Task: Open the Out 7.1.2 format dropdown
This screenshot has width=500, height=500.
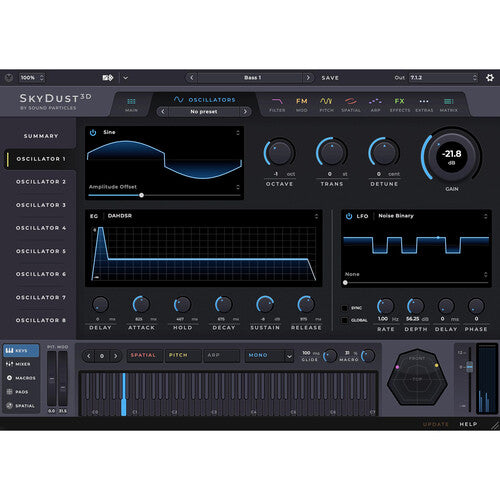Action: coord(443,78)
